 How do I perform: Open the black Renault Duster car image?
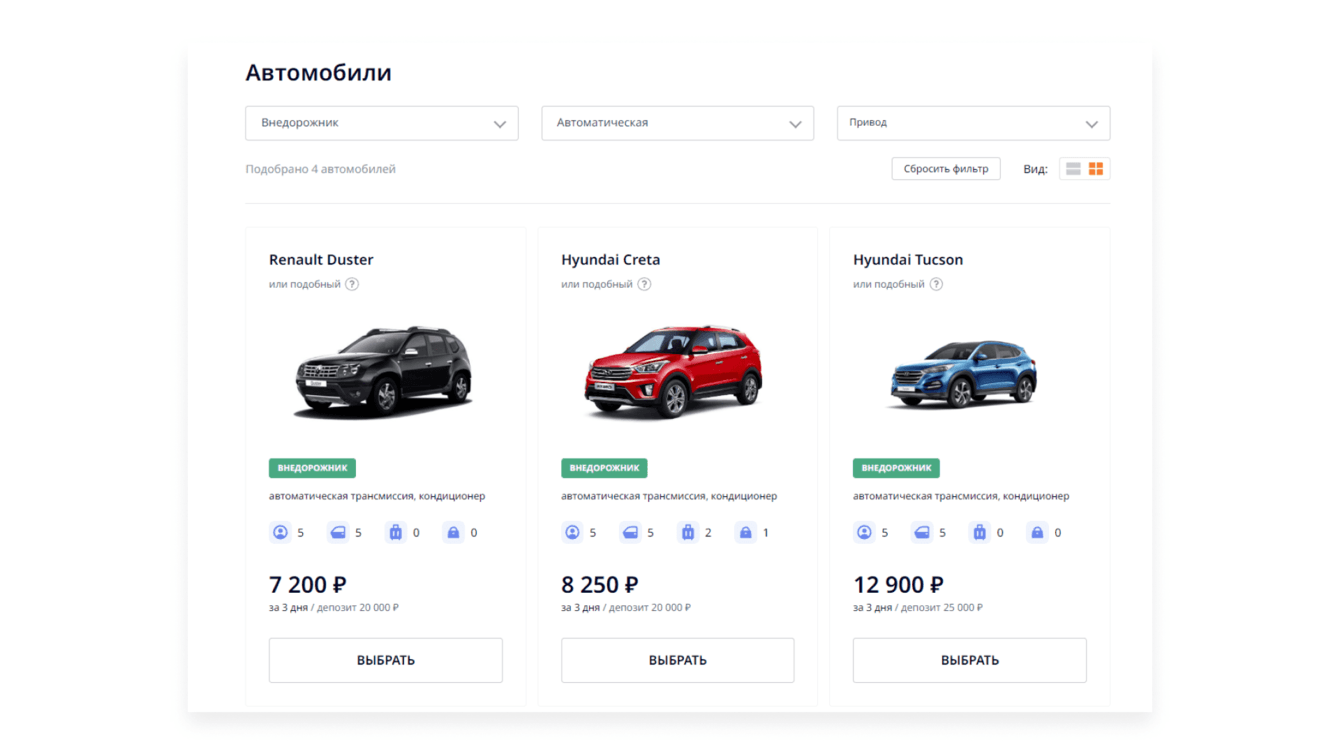pos(385,371)
